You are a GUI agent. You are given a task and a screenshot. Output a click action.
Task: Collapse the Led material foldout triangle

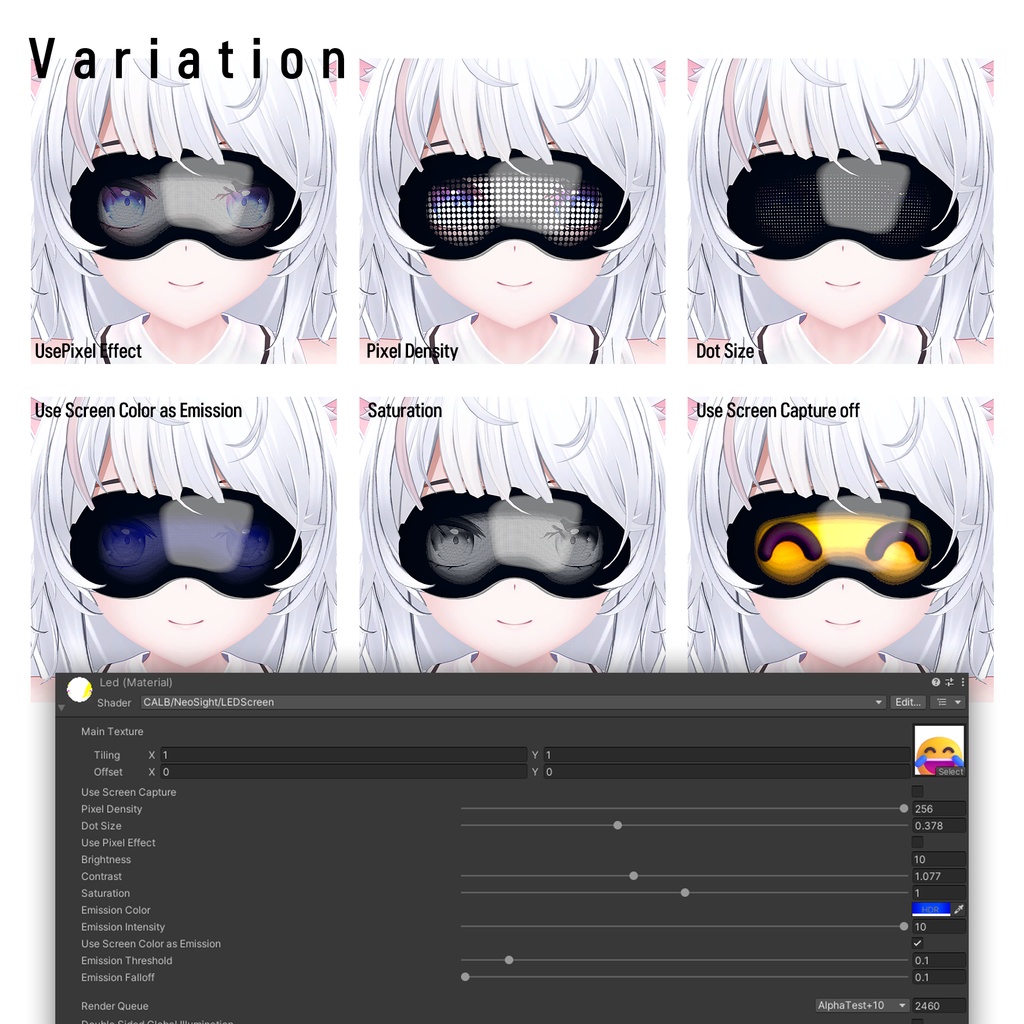(x=61, y=707)
